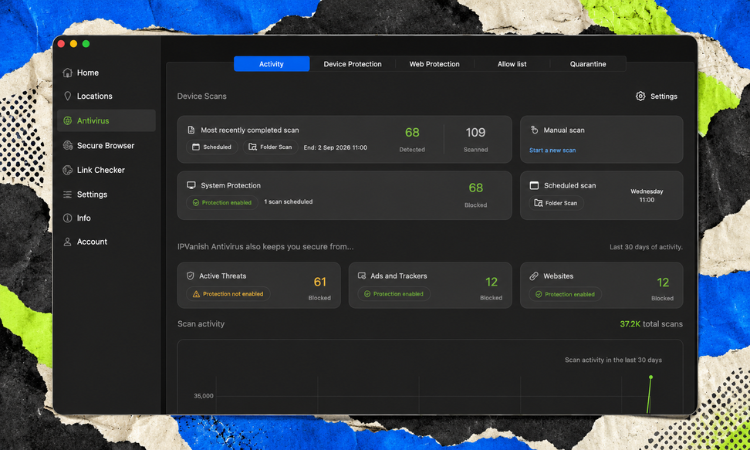Click the sidebar Settings sliders icon
This screenshot has height=450, width=750.
pos(67,194)
